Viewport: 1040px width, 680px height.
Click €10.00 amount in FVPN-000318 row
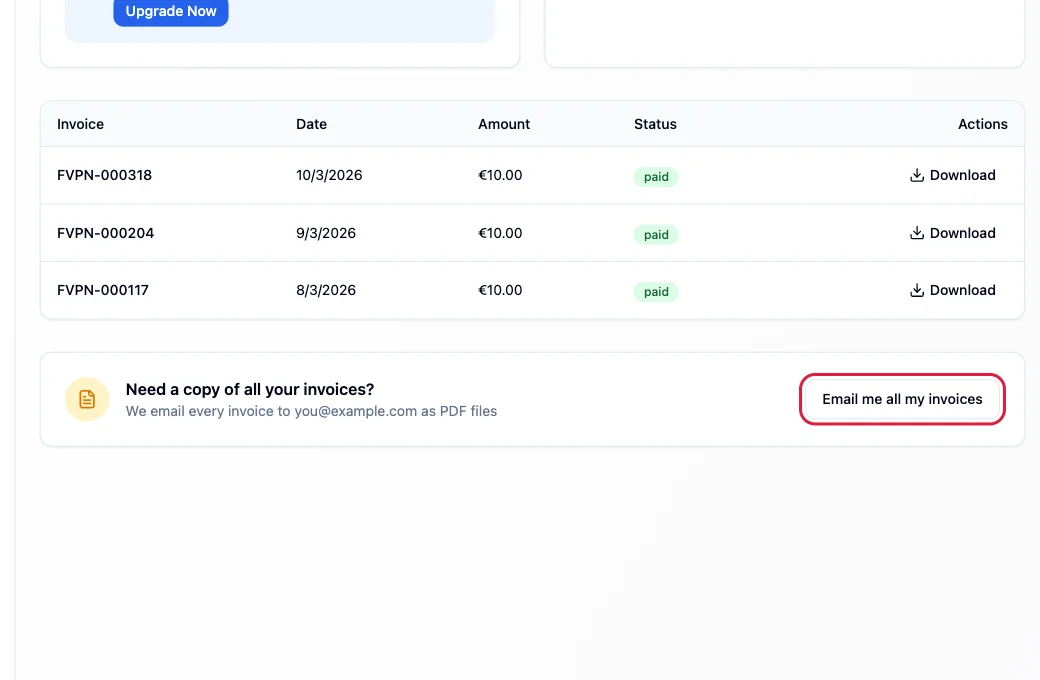coord(500,175)
